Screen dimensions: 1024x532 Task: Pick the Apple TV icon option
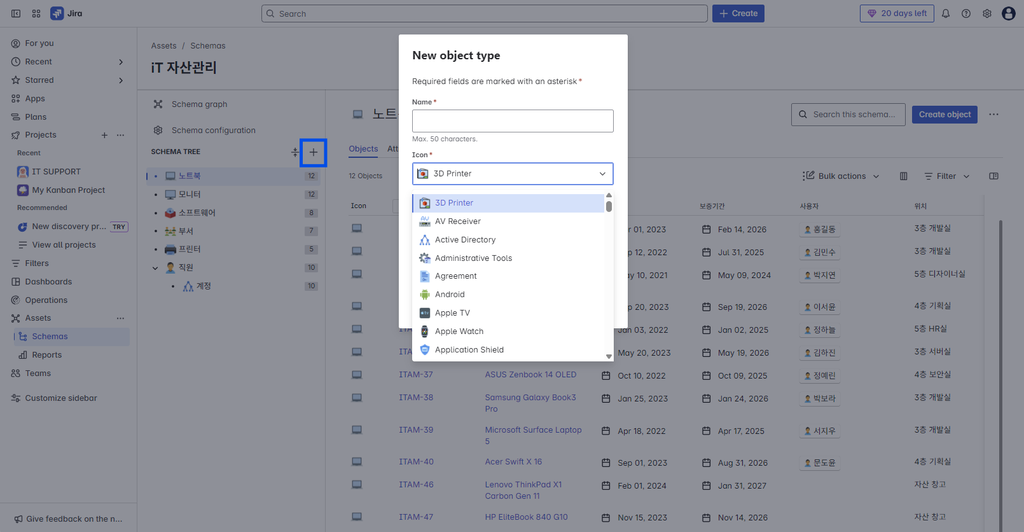point(508,313)
